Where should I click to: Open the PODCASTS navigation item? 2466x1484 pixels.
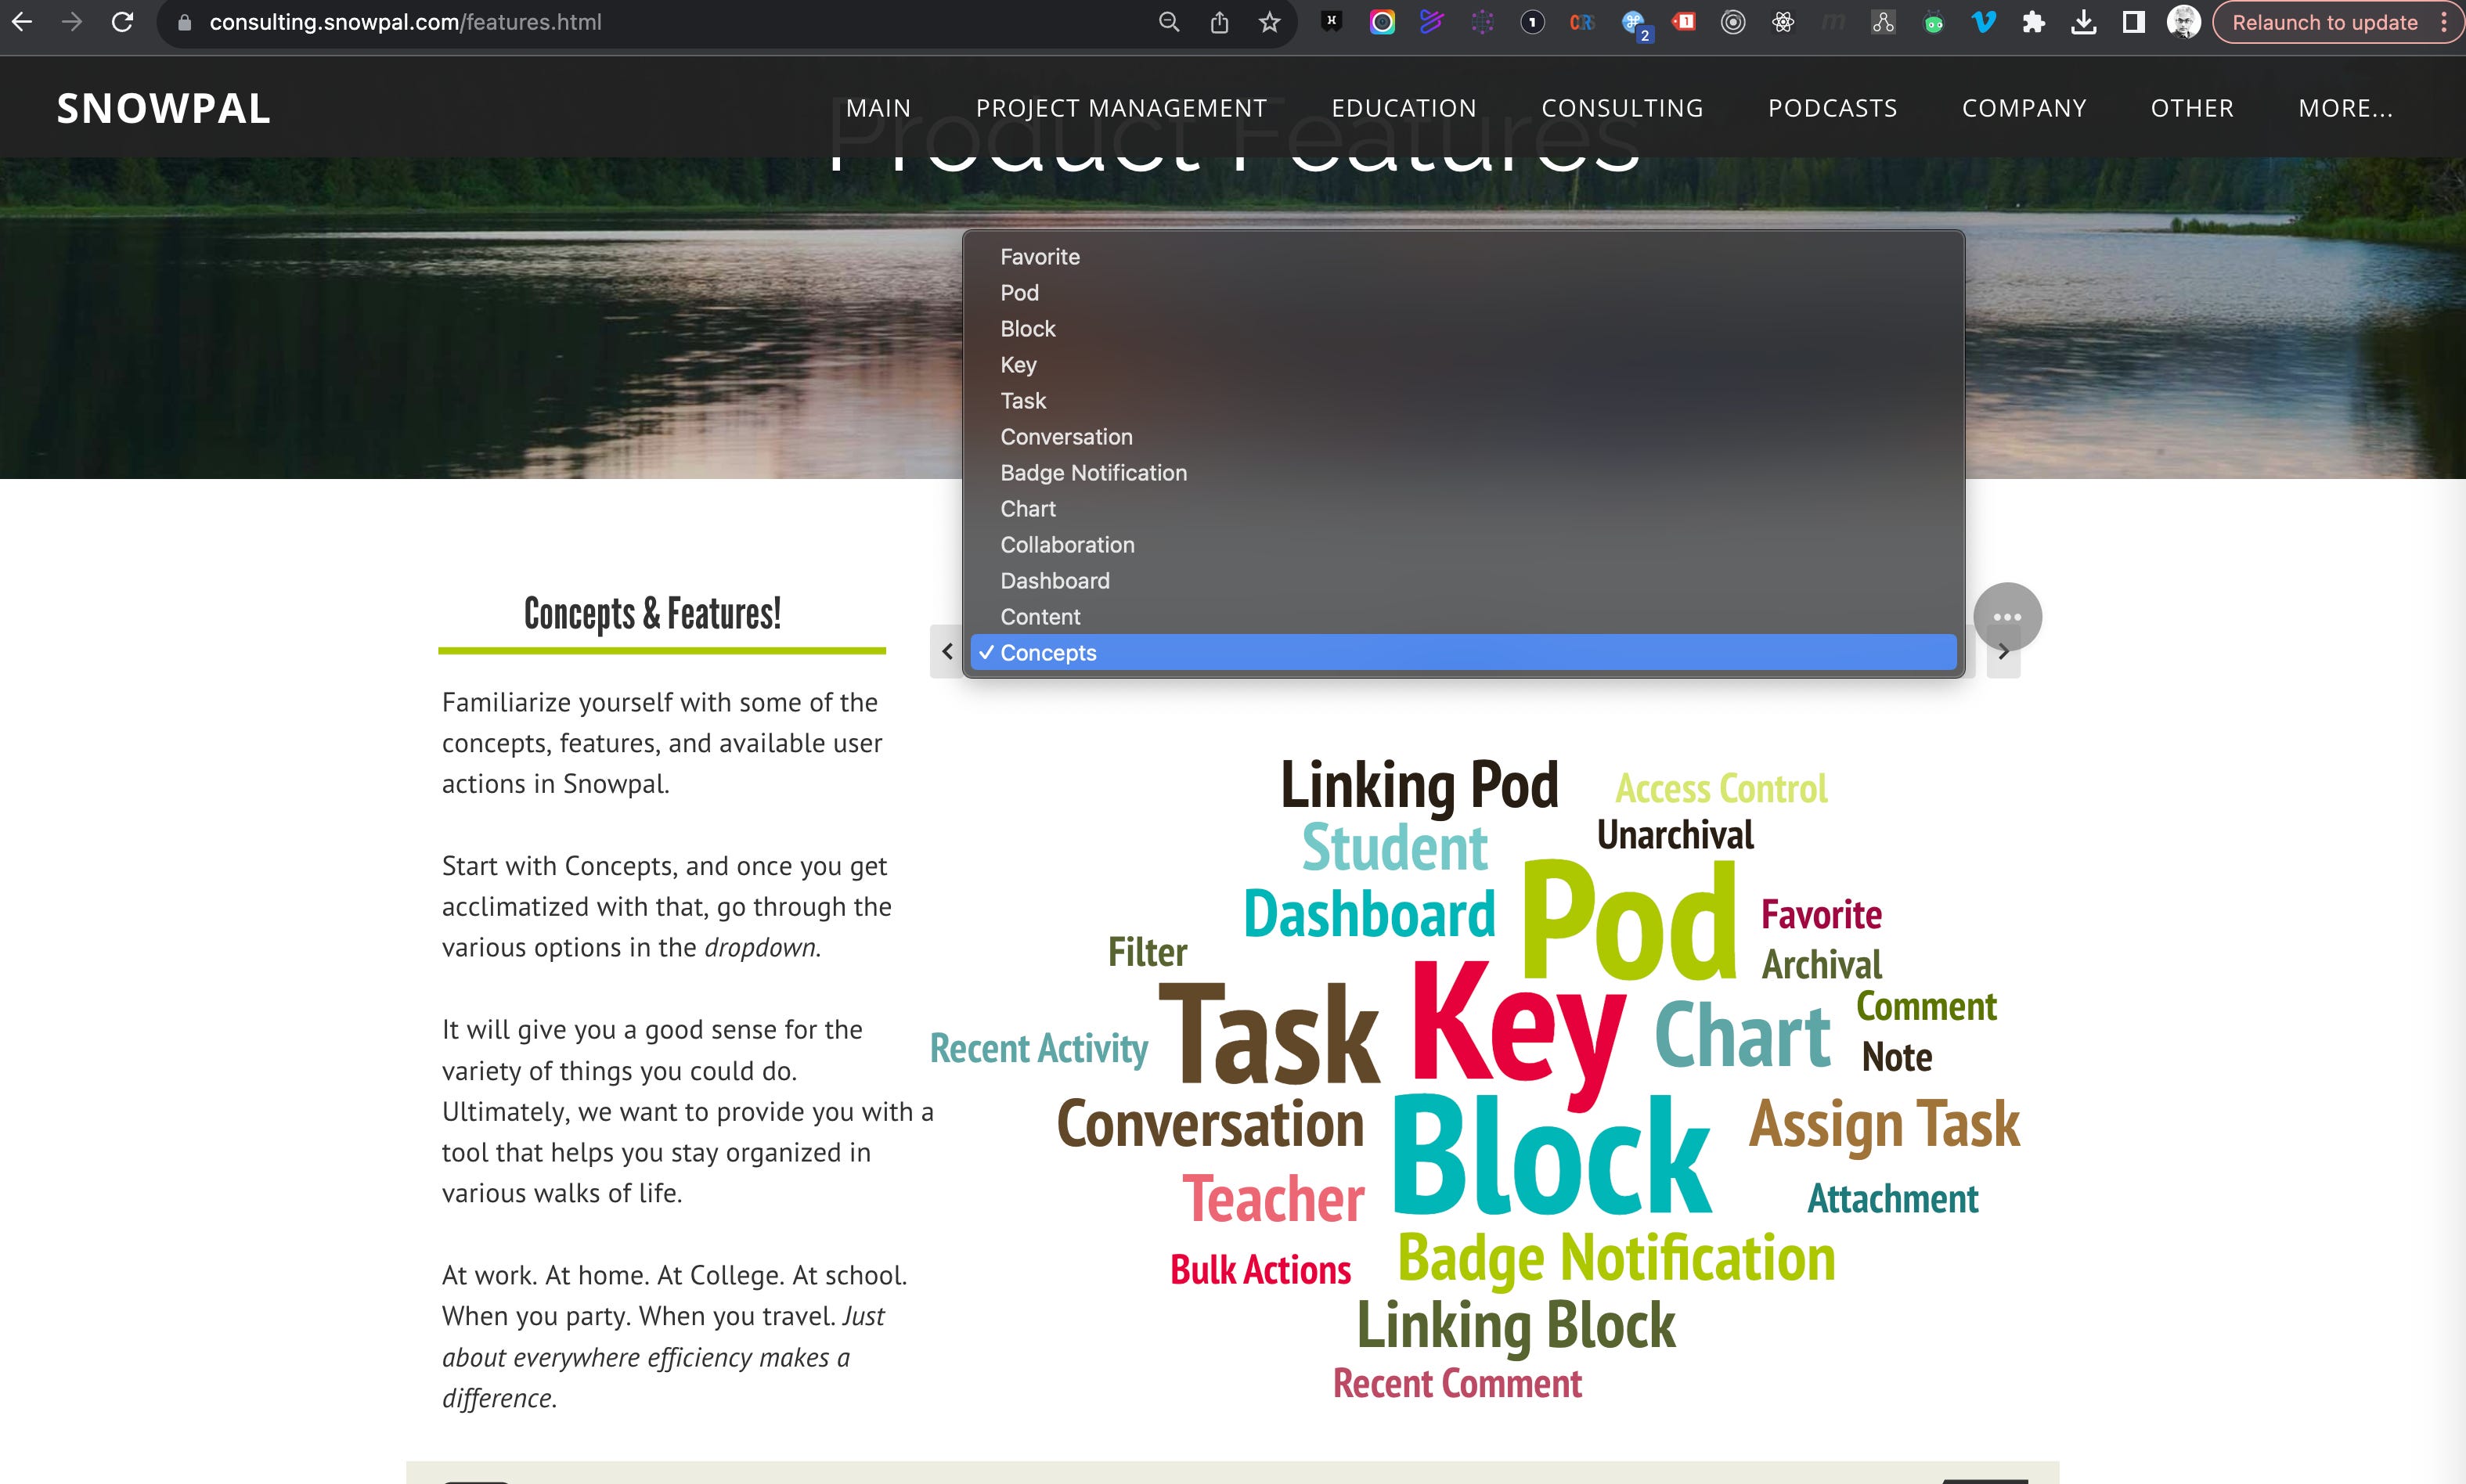coord(1832,108)
